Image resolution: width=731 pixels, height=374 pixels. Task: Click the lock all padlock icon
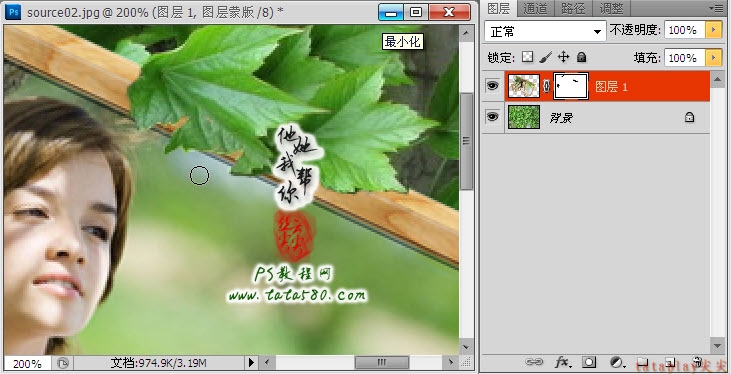[x=581, y=57]
